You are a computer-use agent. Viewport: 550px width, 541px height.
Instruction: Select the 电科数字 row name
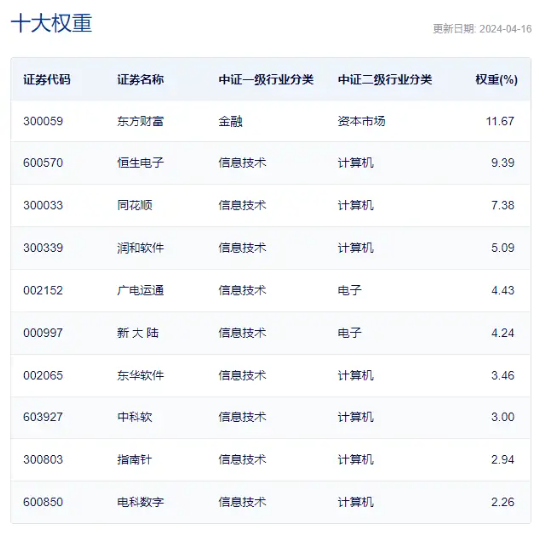140,502
